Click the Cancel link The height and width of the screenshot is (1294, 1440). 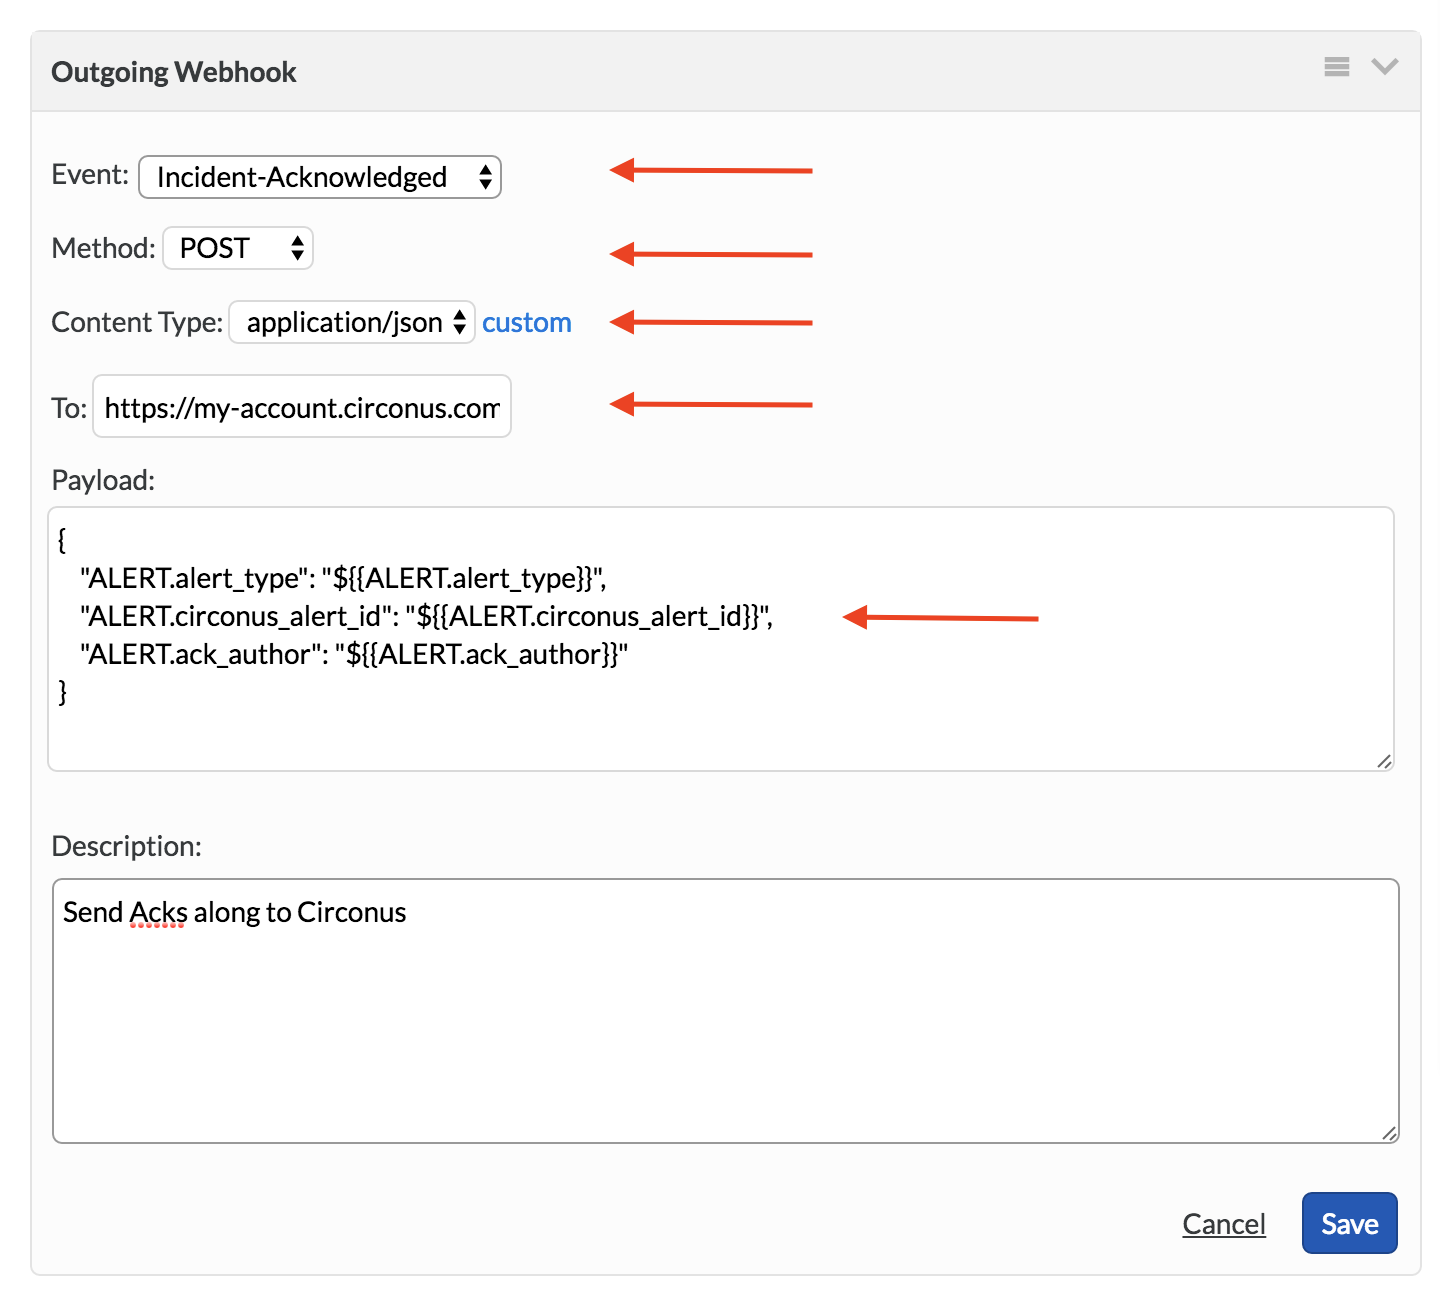pyautogui.click(x=1224, y=1223)
